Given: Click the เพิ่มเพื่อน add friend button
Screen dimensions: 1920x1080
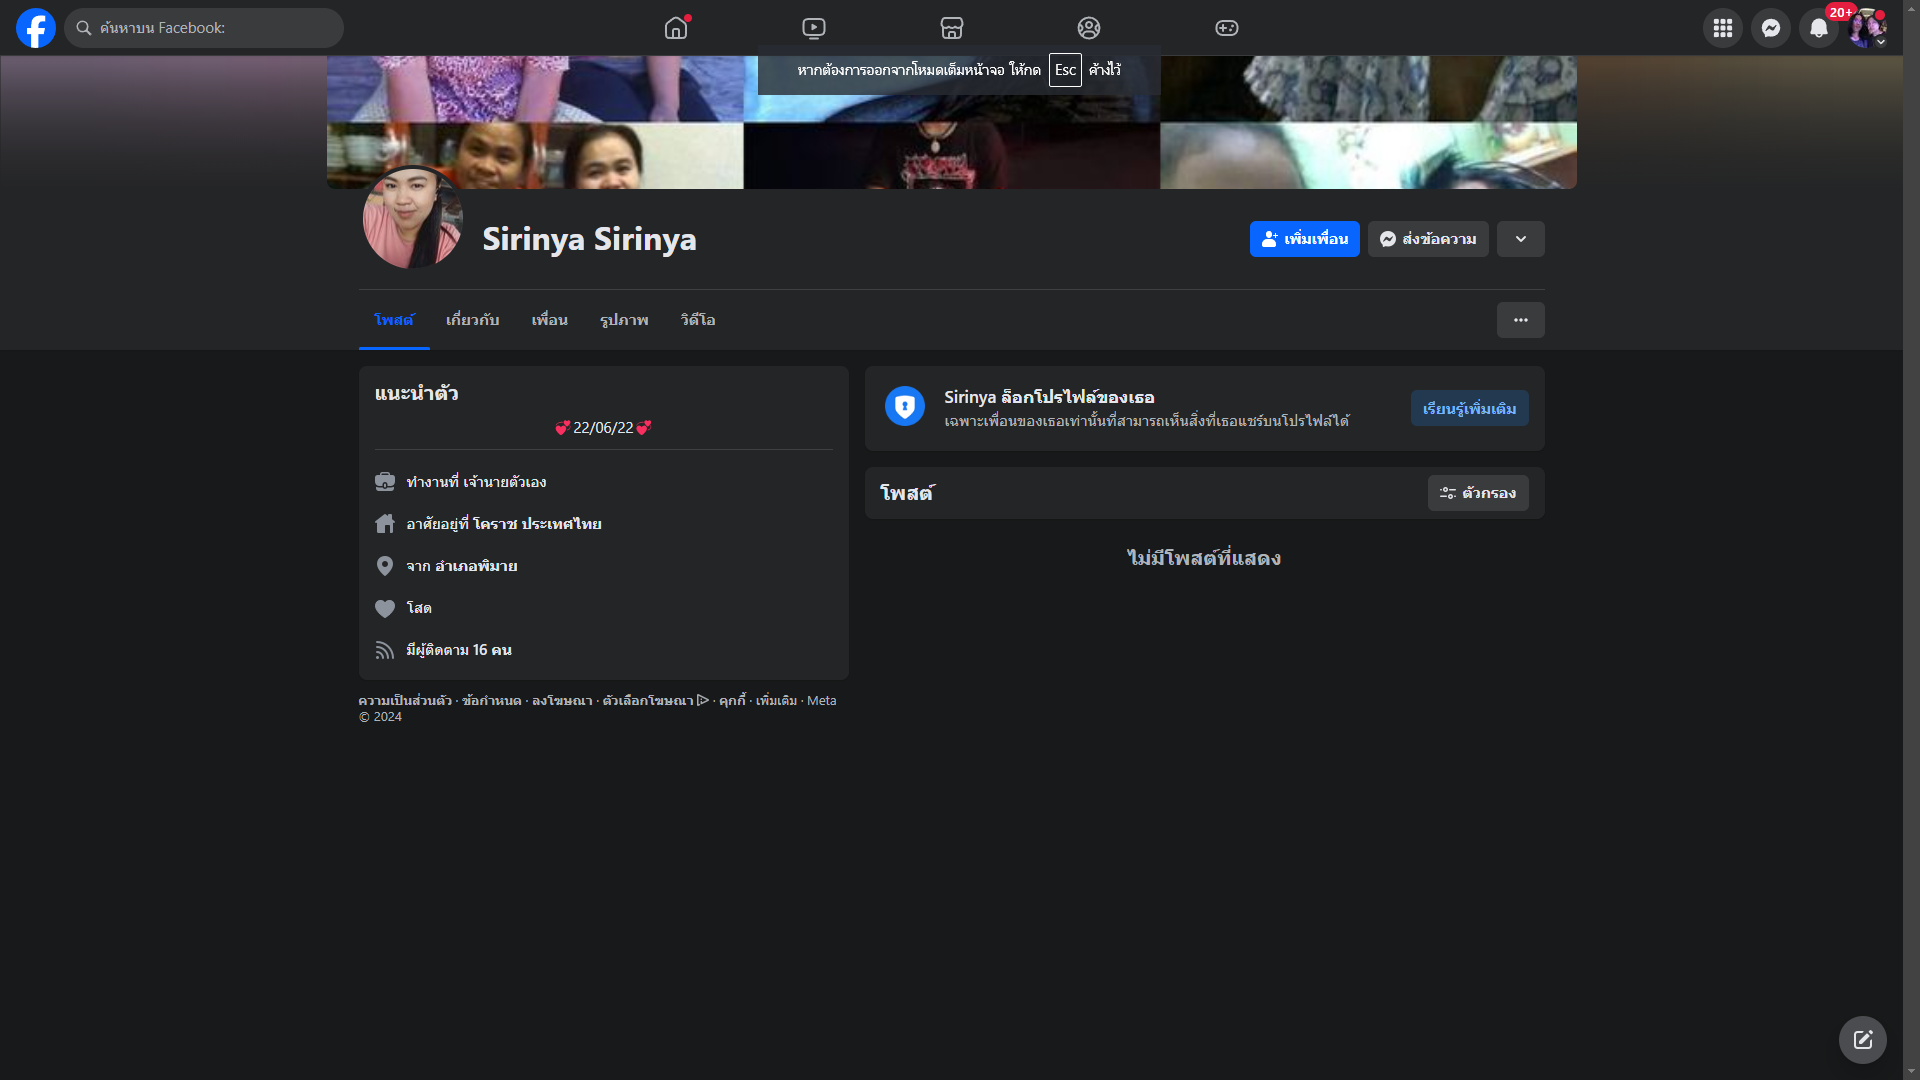Looking at the screenshot, I should point(1304,239).
